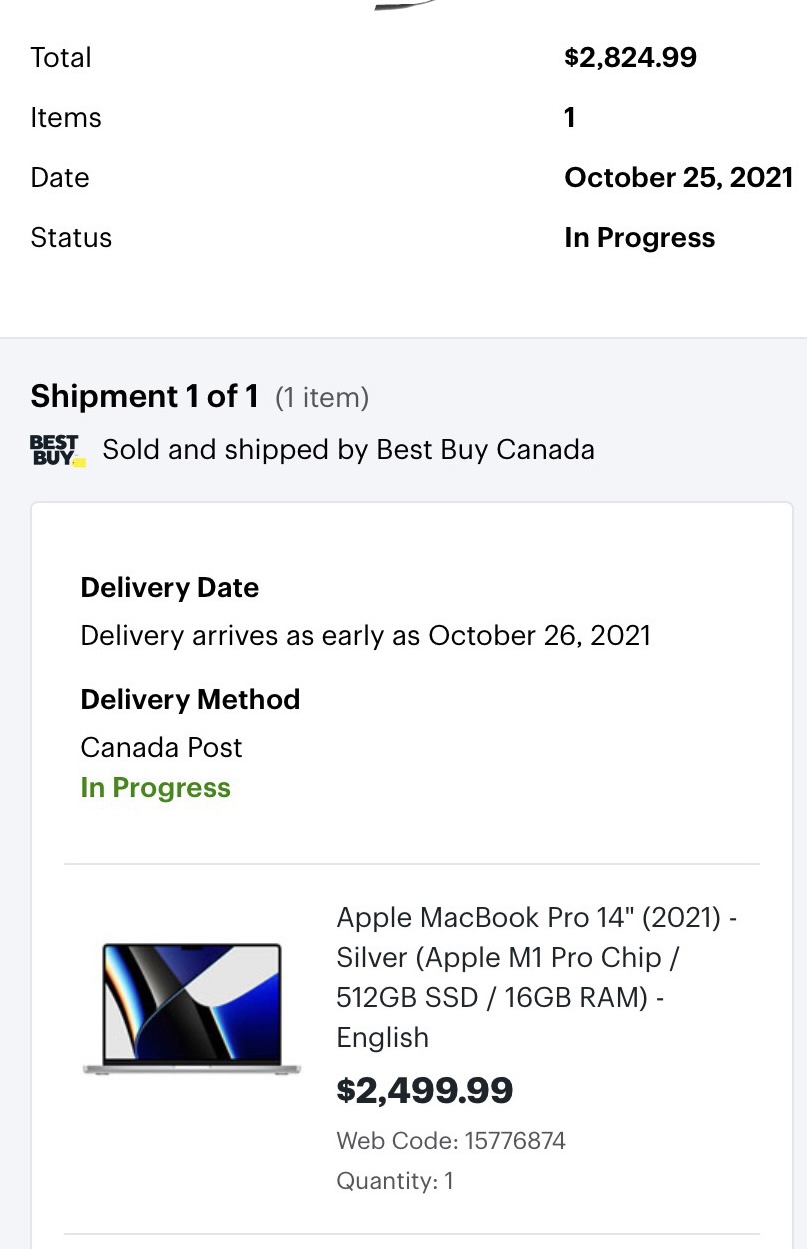Click the Best Buy logo icon

pos(58,450)
